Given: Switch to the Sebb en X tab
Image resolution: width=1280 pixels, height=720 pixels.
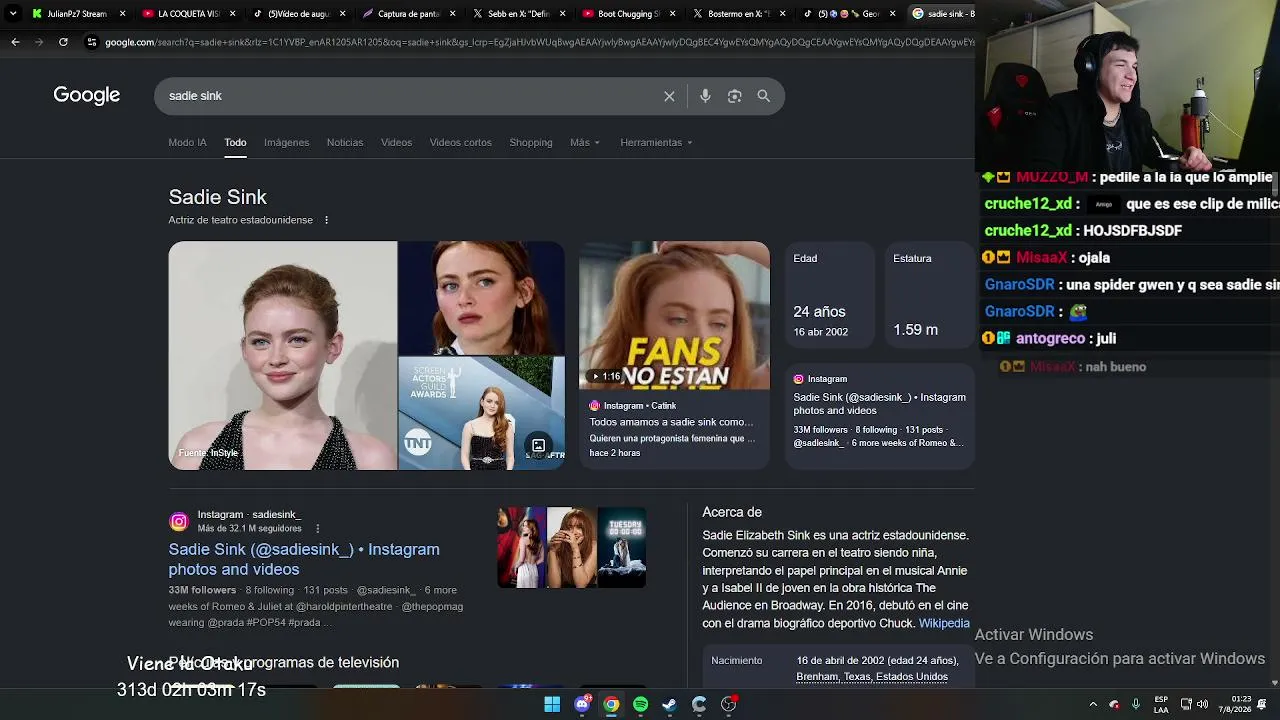Looking at the screenshot, I should pyautogui.click(x=517, y=14).
